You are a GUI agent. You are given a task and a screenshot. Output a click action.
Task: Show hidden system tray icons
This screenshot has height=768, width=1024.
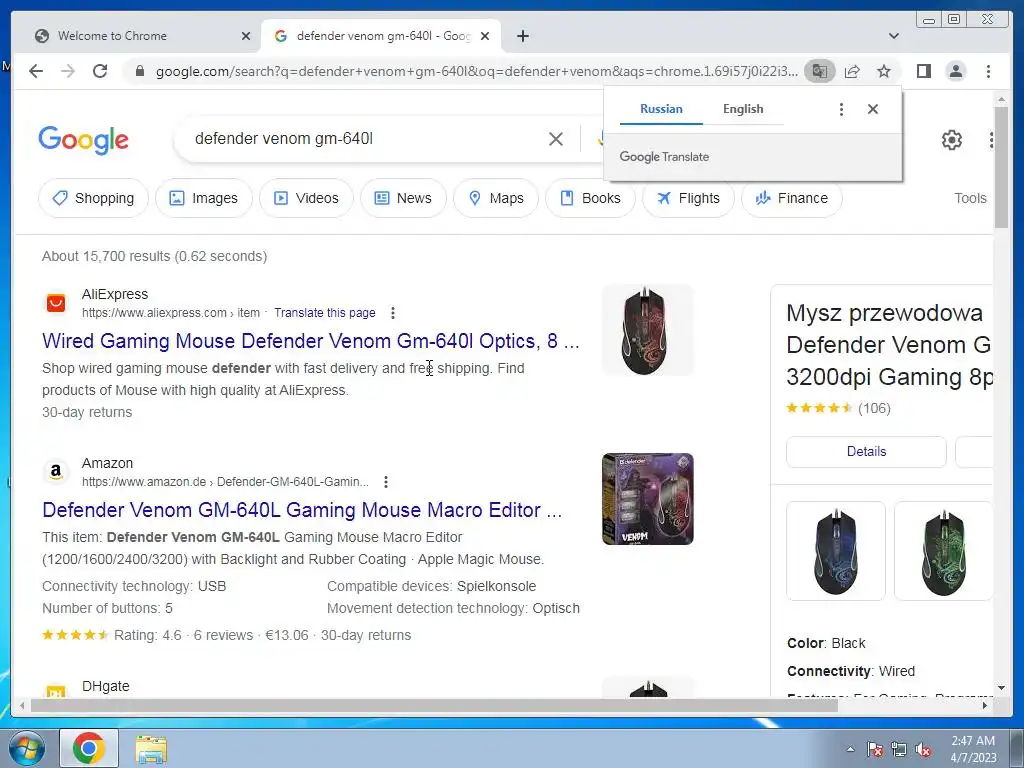coord(850,749)
